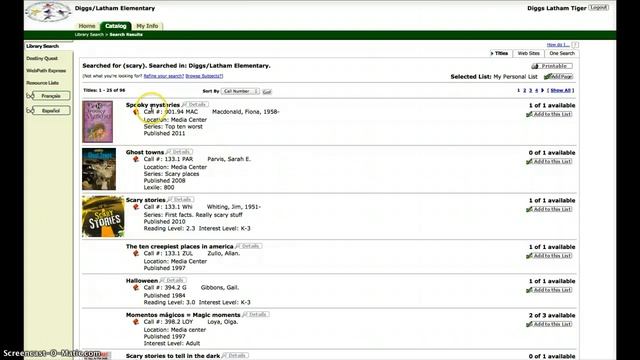Screen dimensions: 640x360
Task: Open Destiny Quest from the sidebar
Action: pyautogui.click(x=42, y=58)
